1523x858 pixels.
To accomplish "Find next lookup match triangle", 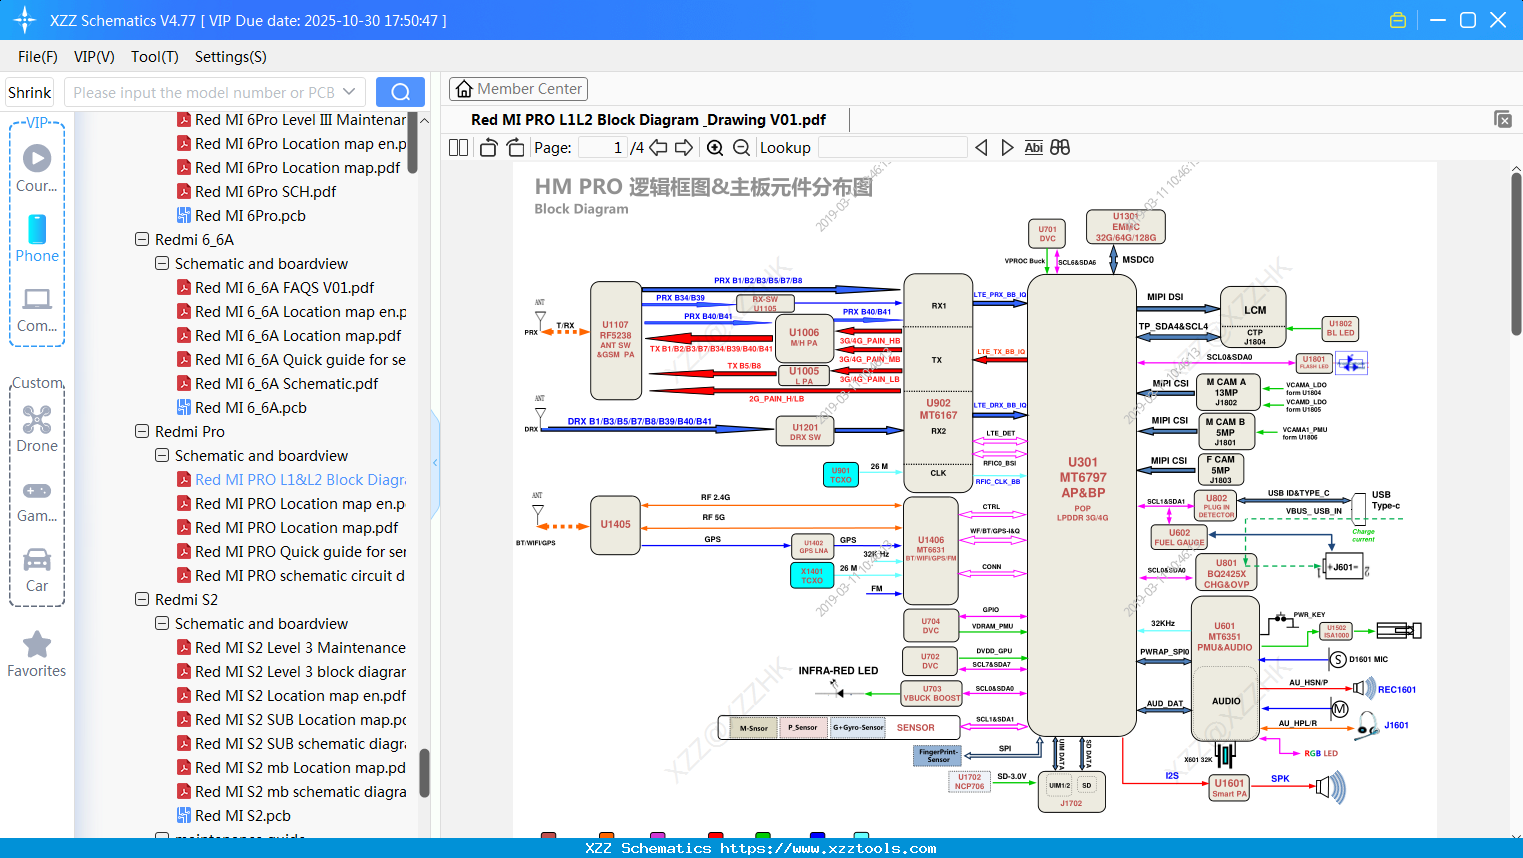I will [x=1007, y=148].
